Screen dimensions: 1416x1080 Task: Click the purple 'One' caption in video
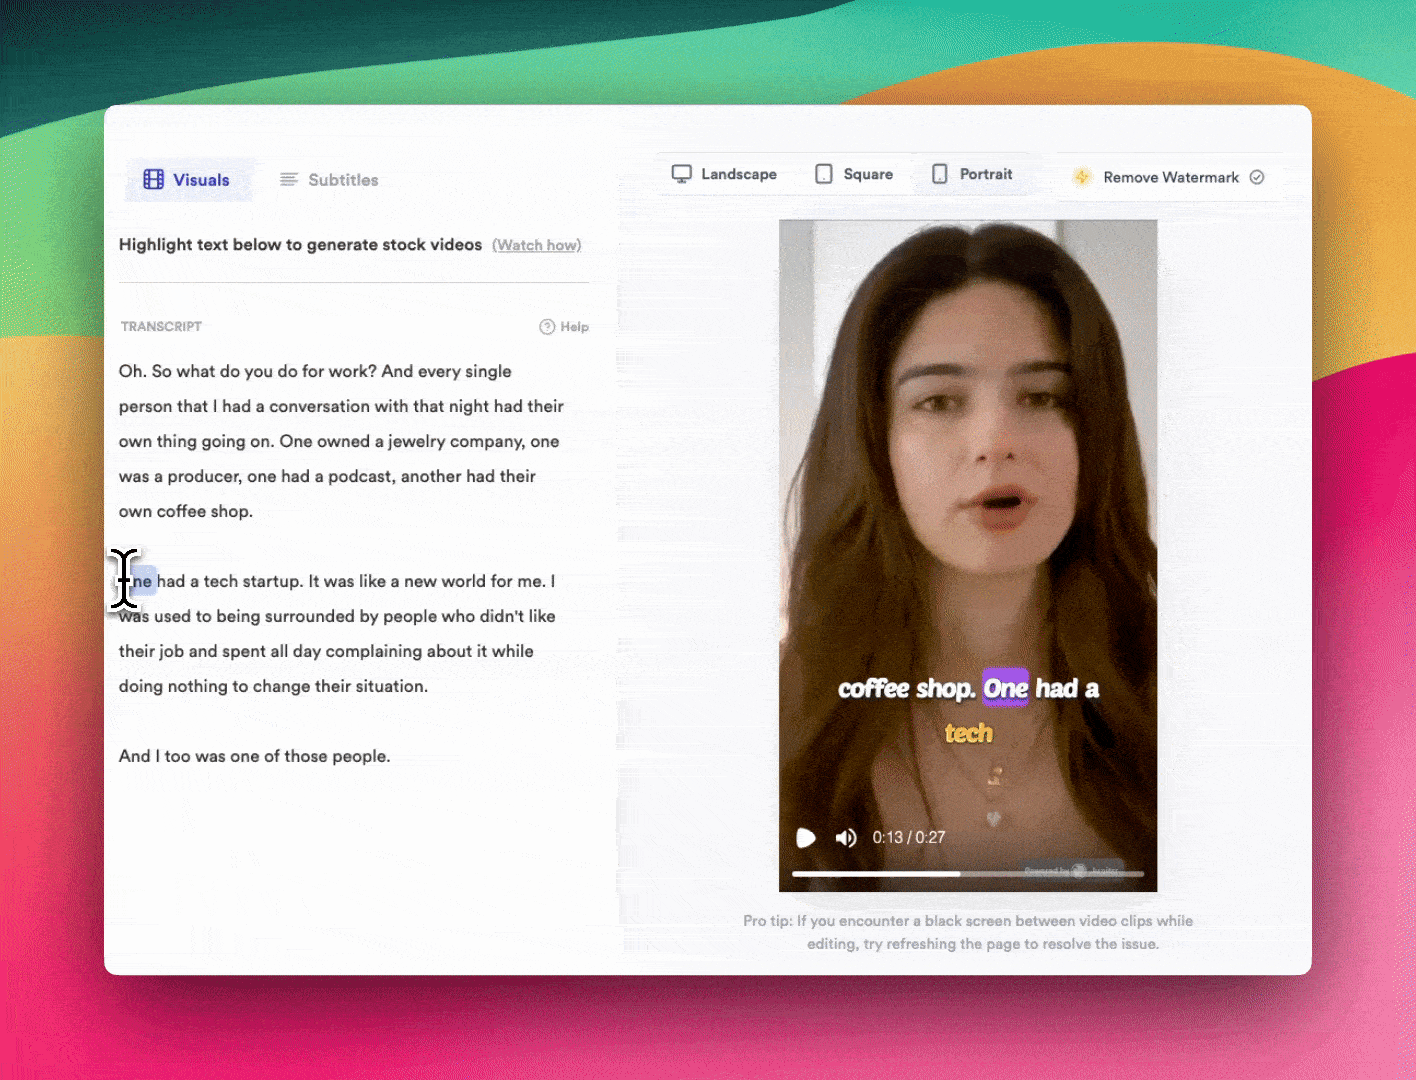click(1005, 688)
